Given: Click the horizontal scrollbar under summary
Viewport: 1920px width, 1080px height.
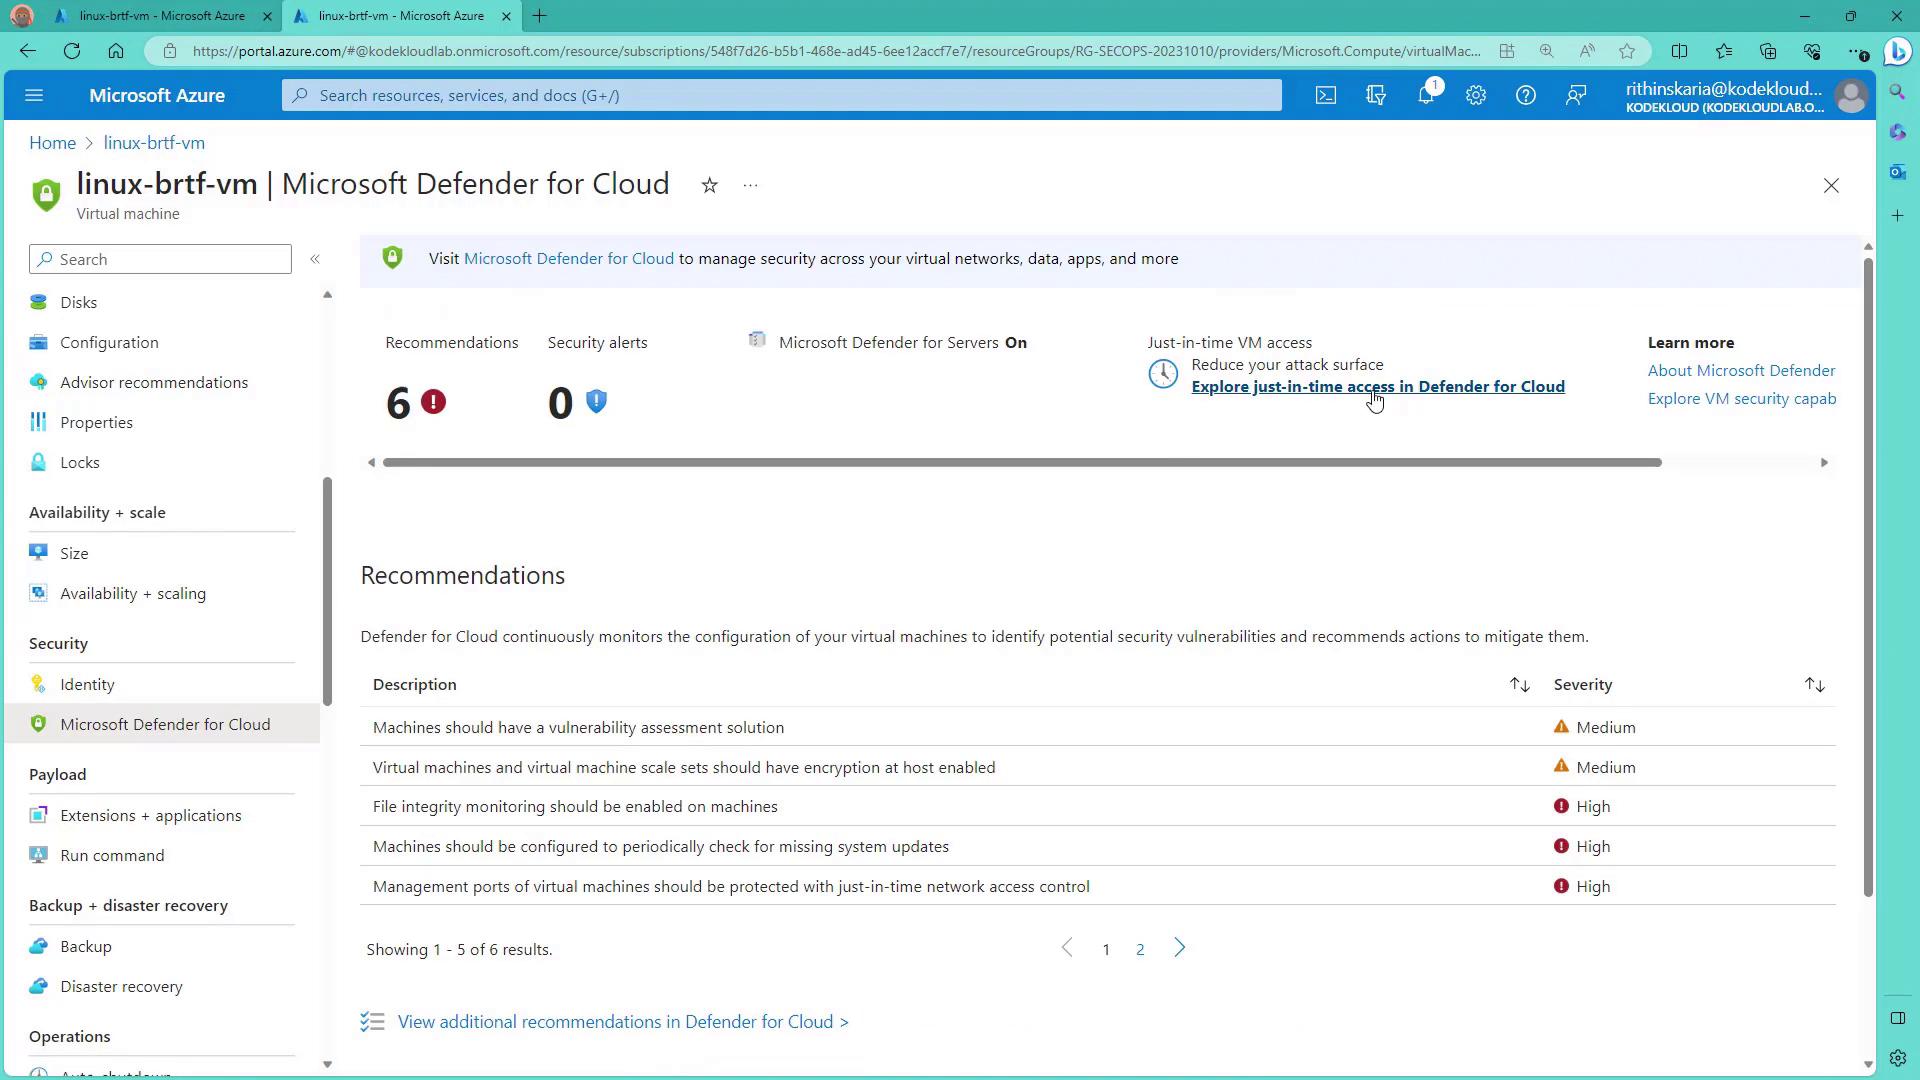Looking at the screenshot, I should pos(1020,463).
